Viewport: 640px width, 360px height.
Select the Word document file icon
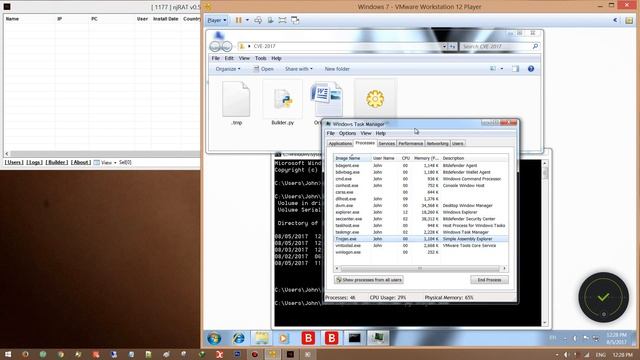click(x=327, y=98)
